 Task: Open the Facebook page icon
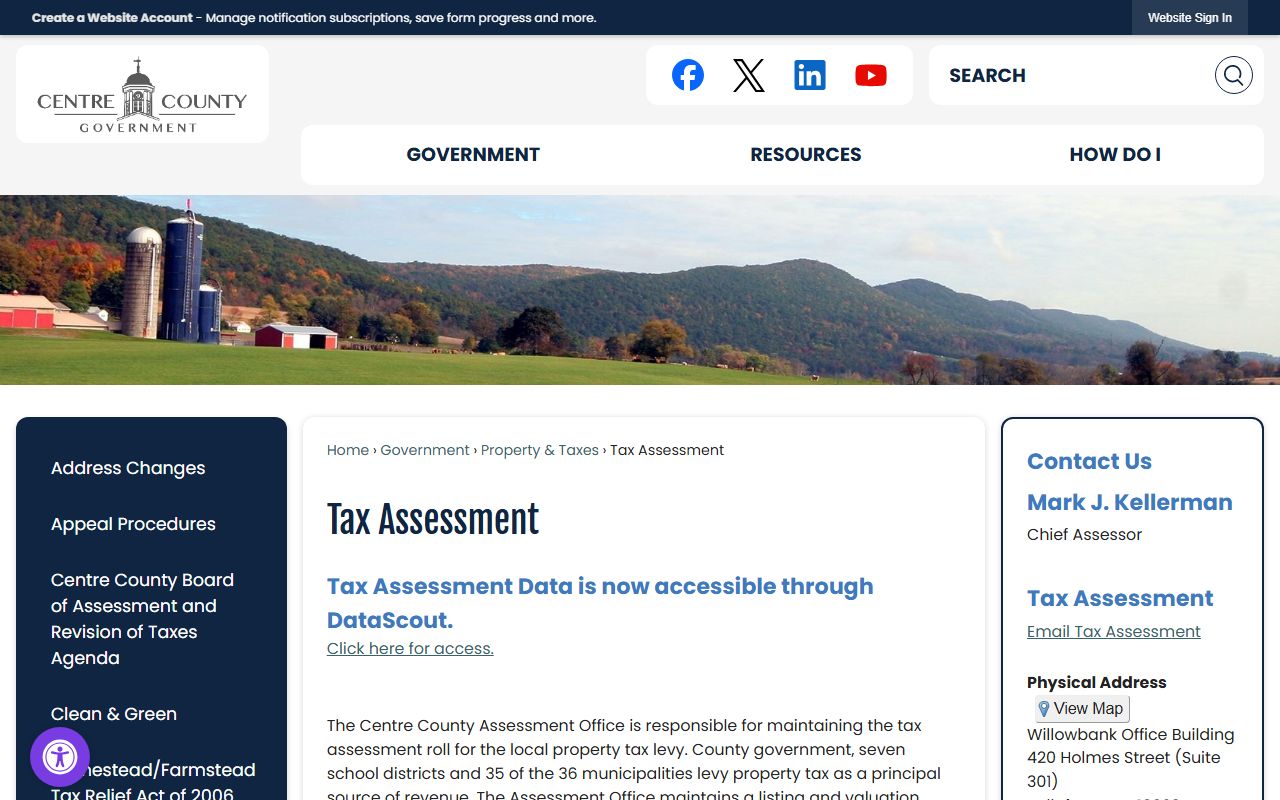[688, 75]
